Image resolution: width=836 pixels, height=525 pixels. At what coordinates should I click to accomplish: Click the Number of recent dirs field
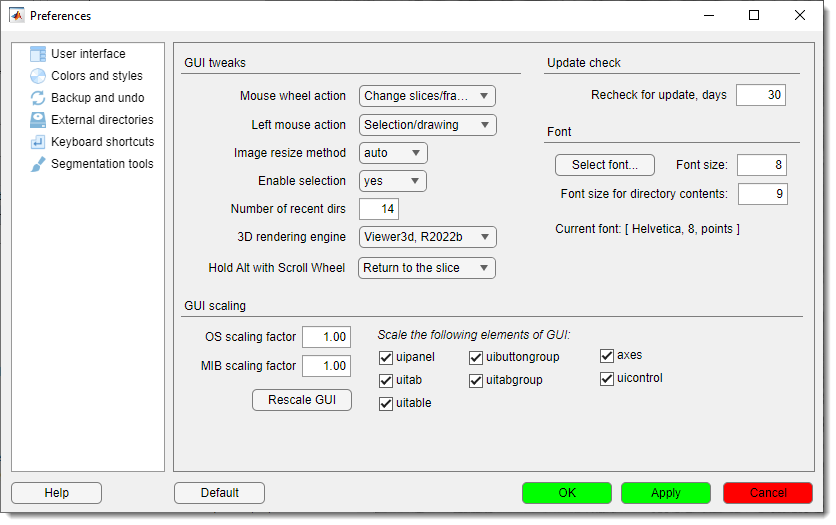coord(379,209)
